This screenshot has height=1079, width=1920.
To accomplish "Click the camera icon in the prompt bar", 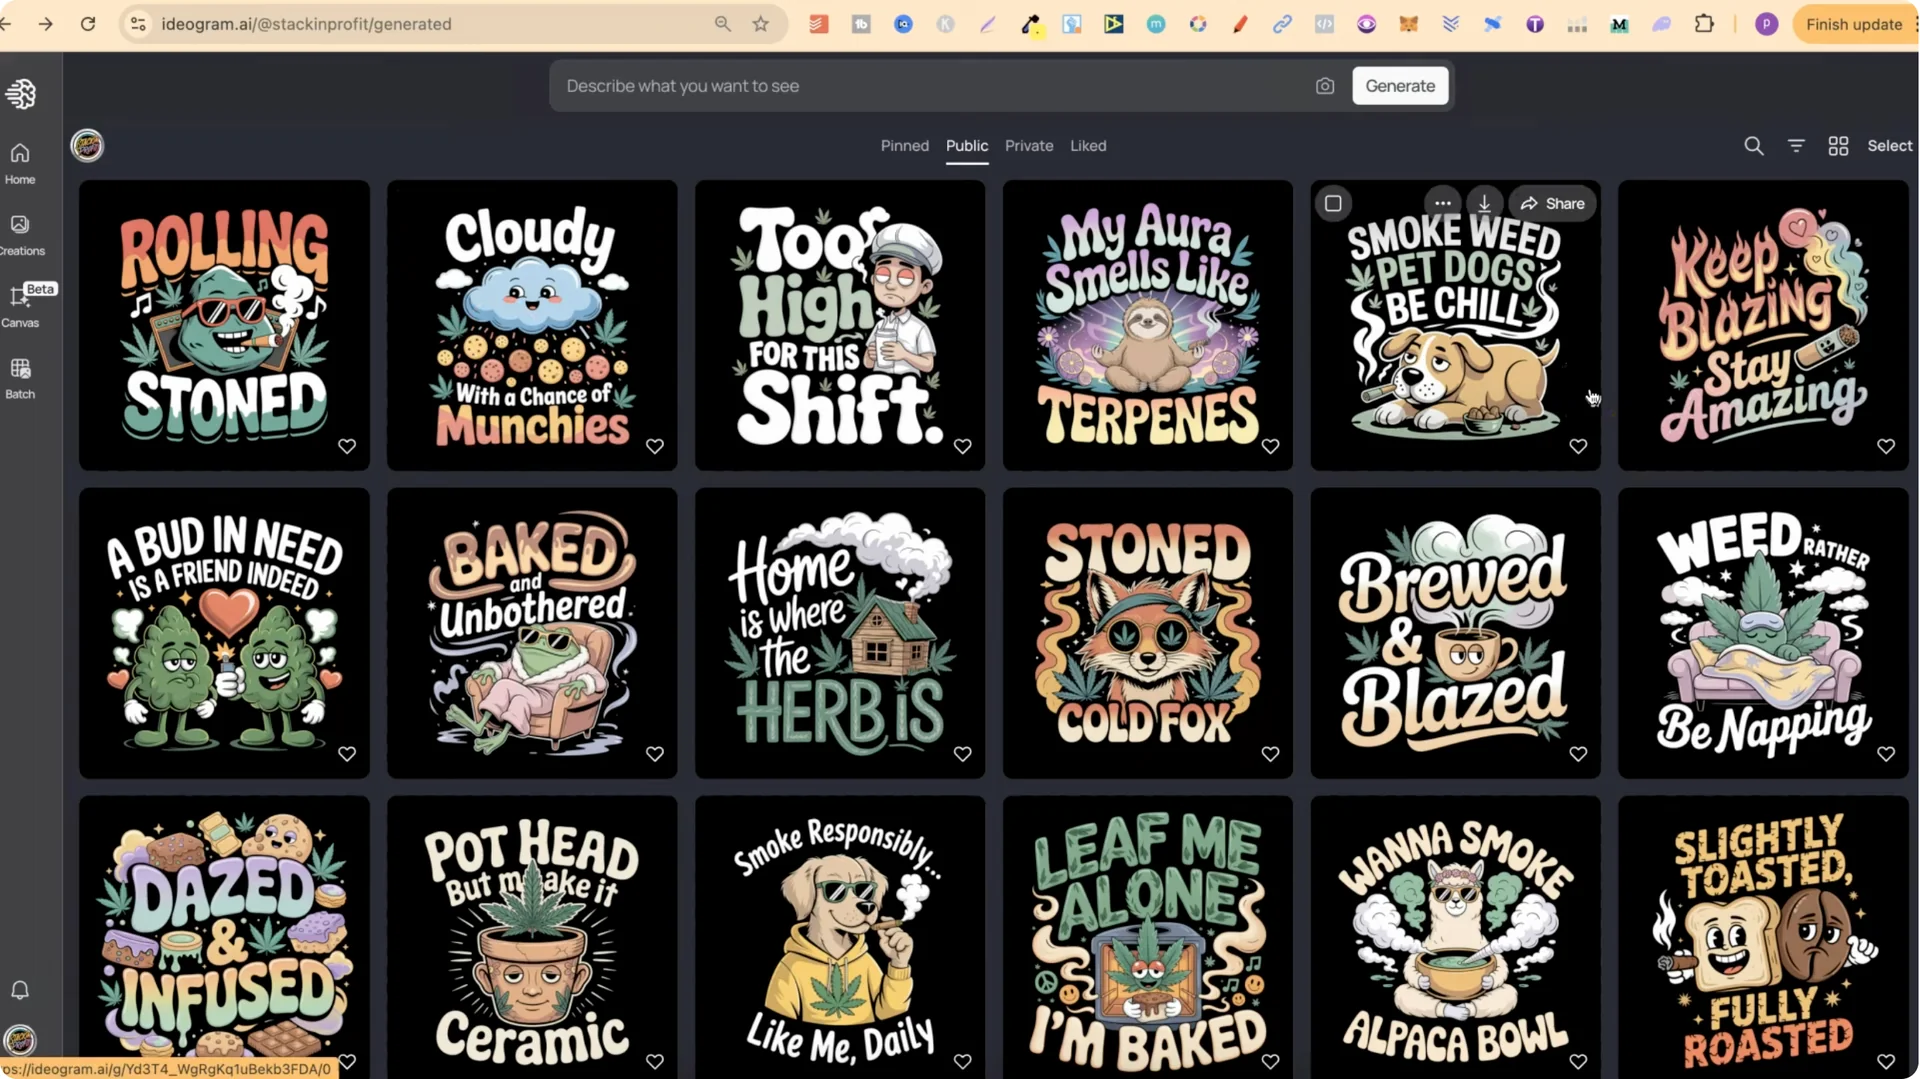I will point(1324,86).
